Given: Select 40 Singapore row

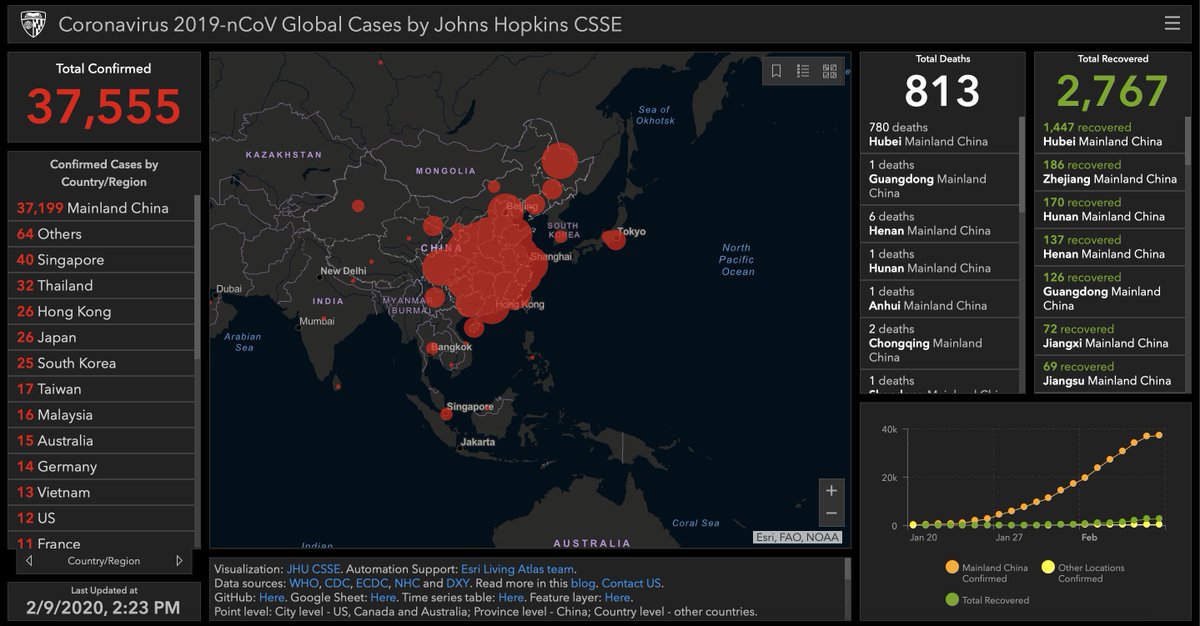Looking at the screenshot, I should coord(102,260).
